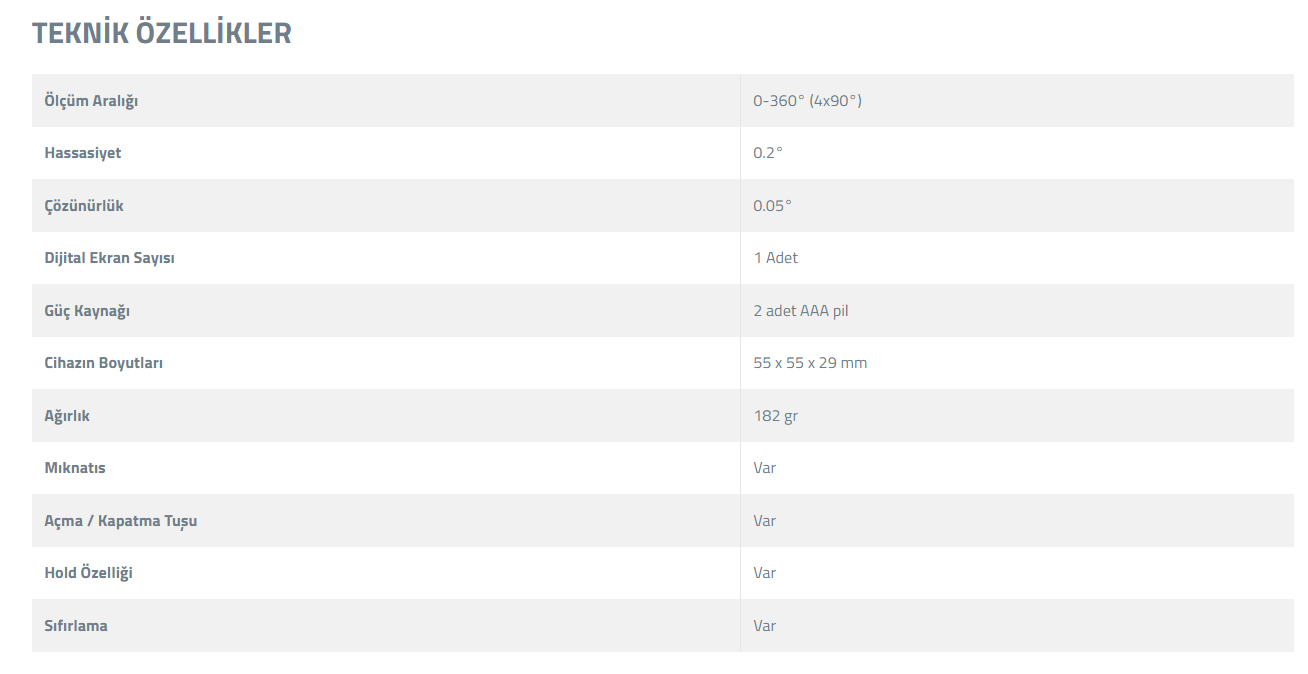Select the Hold Özelliği label

(x=89, y=573)
